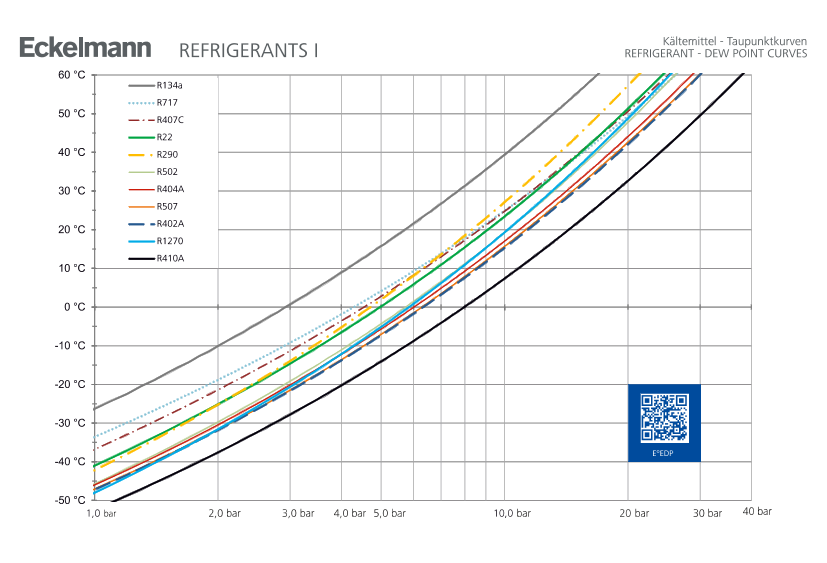Click the REFRIGERANTS I heading
The image size is (827, 563).
point(248,50)
